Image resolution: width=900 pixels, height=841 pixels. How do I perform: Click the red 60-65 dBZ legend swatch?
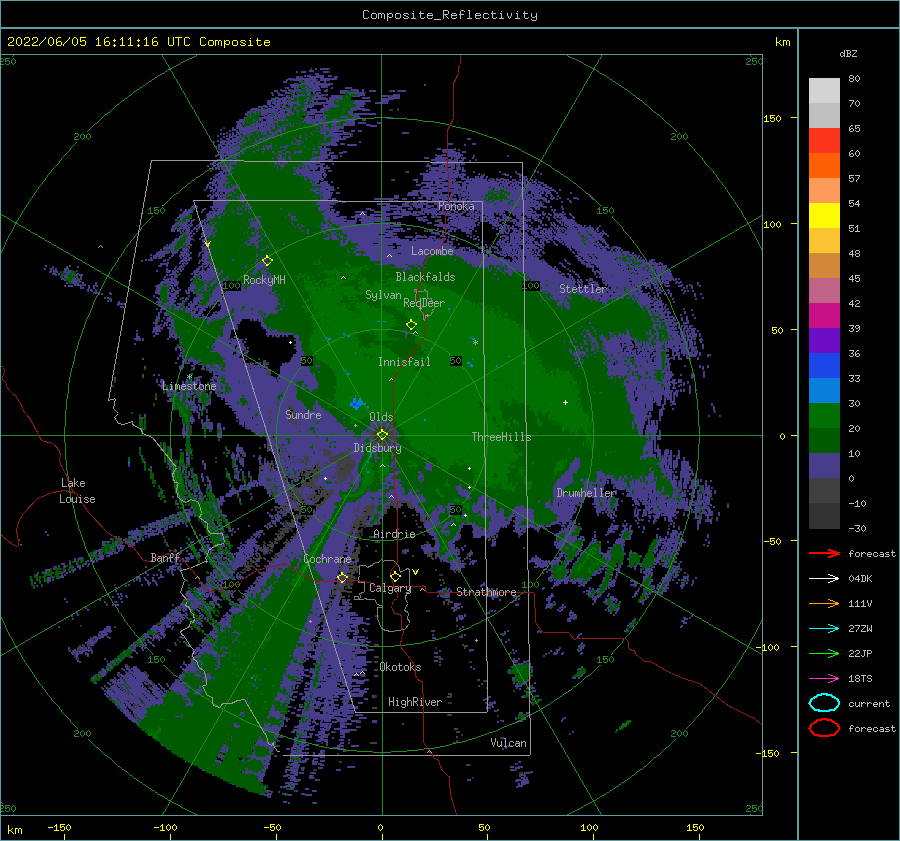[824, 141]
